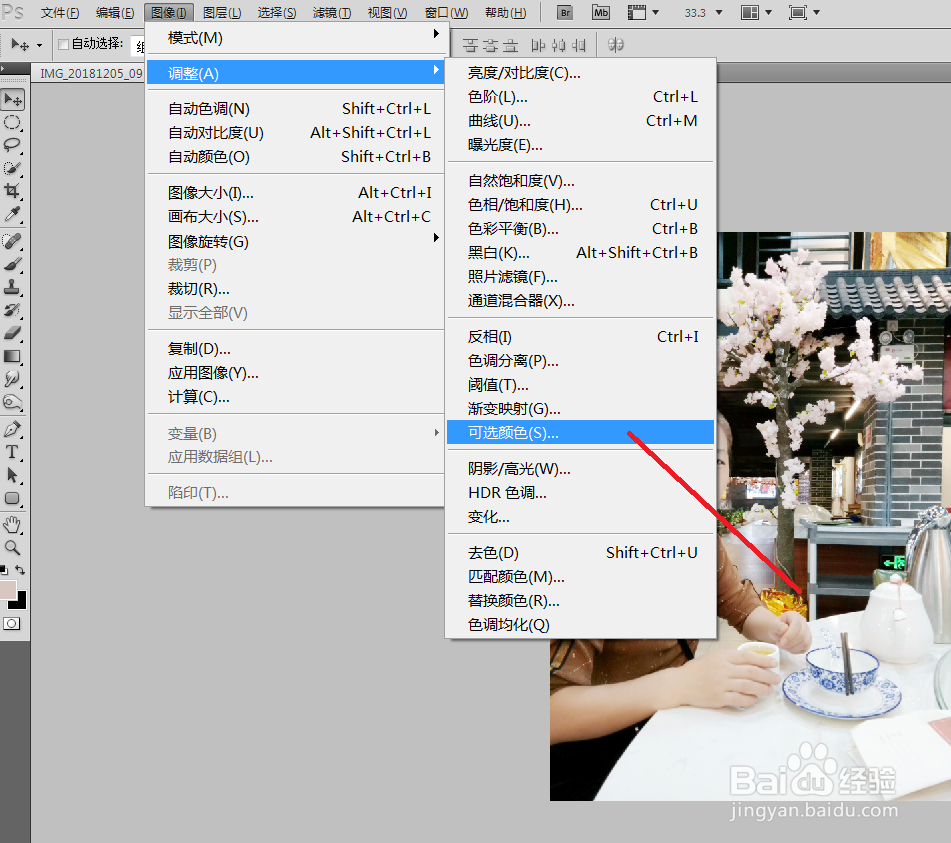Choose 色彩平衡(B)... adjustment
Image resolution: width=951 pixels, height=843 pixels.
point(580,229)
